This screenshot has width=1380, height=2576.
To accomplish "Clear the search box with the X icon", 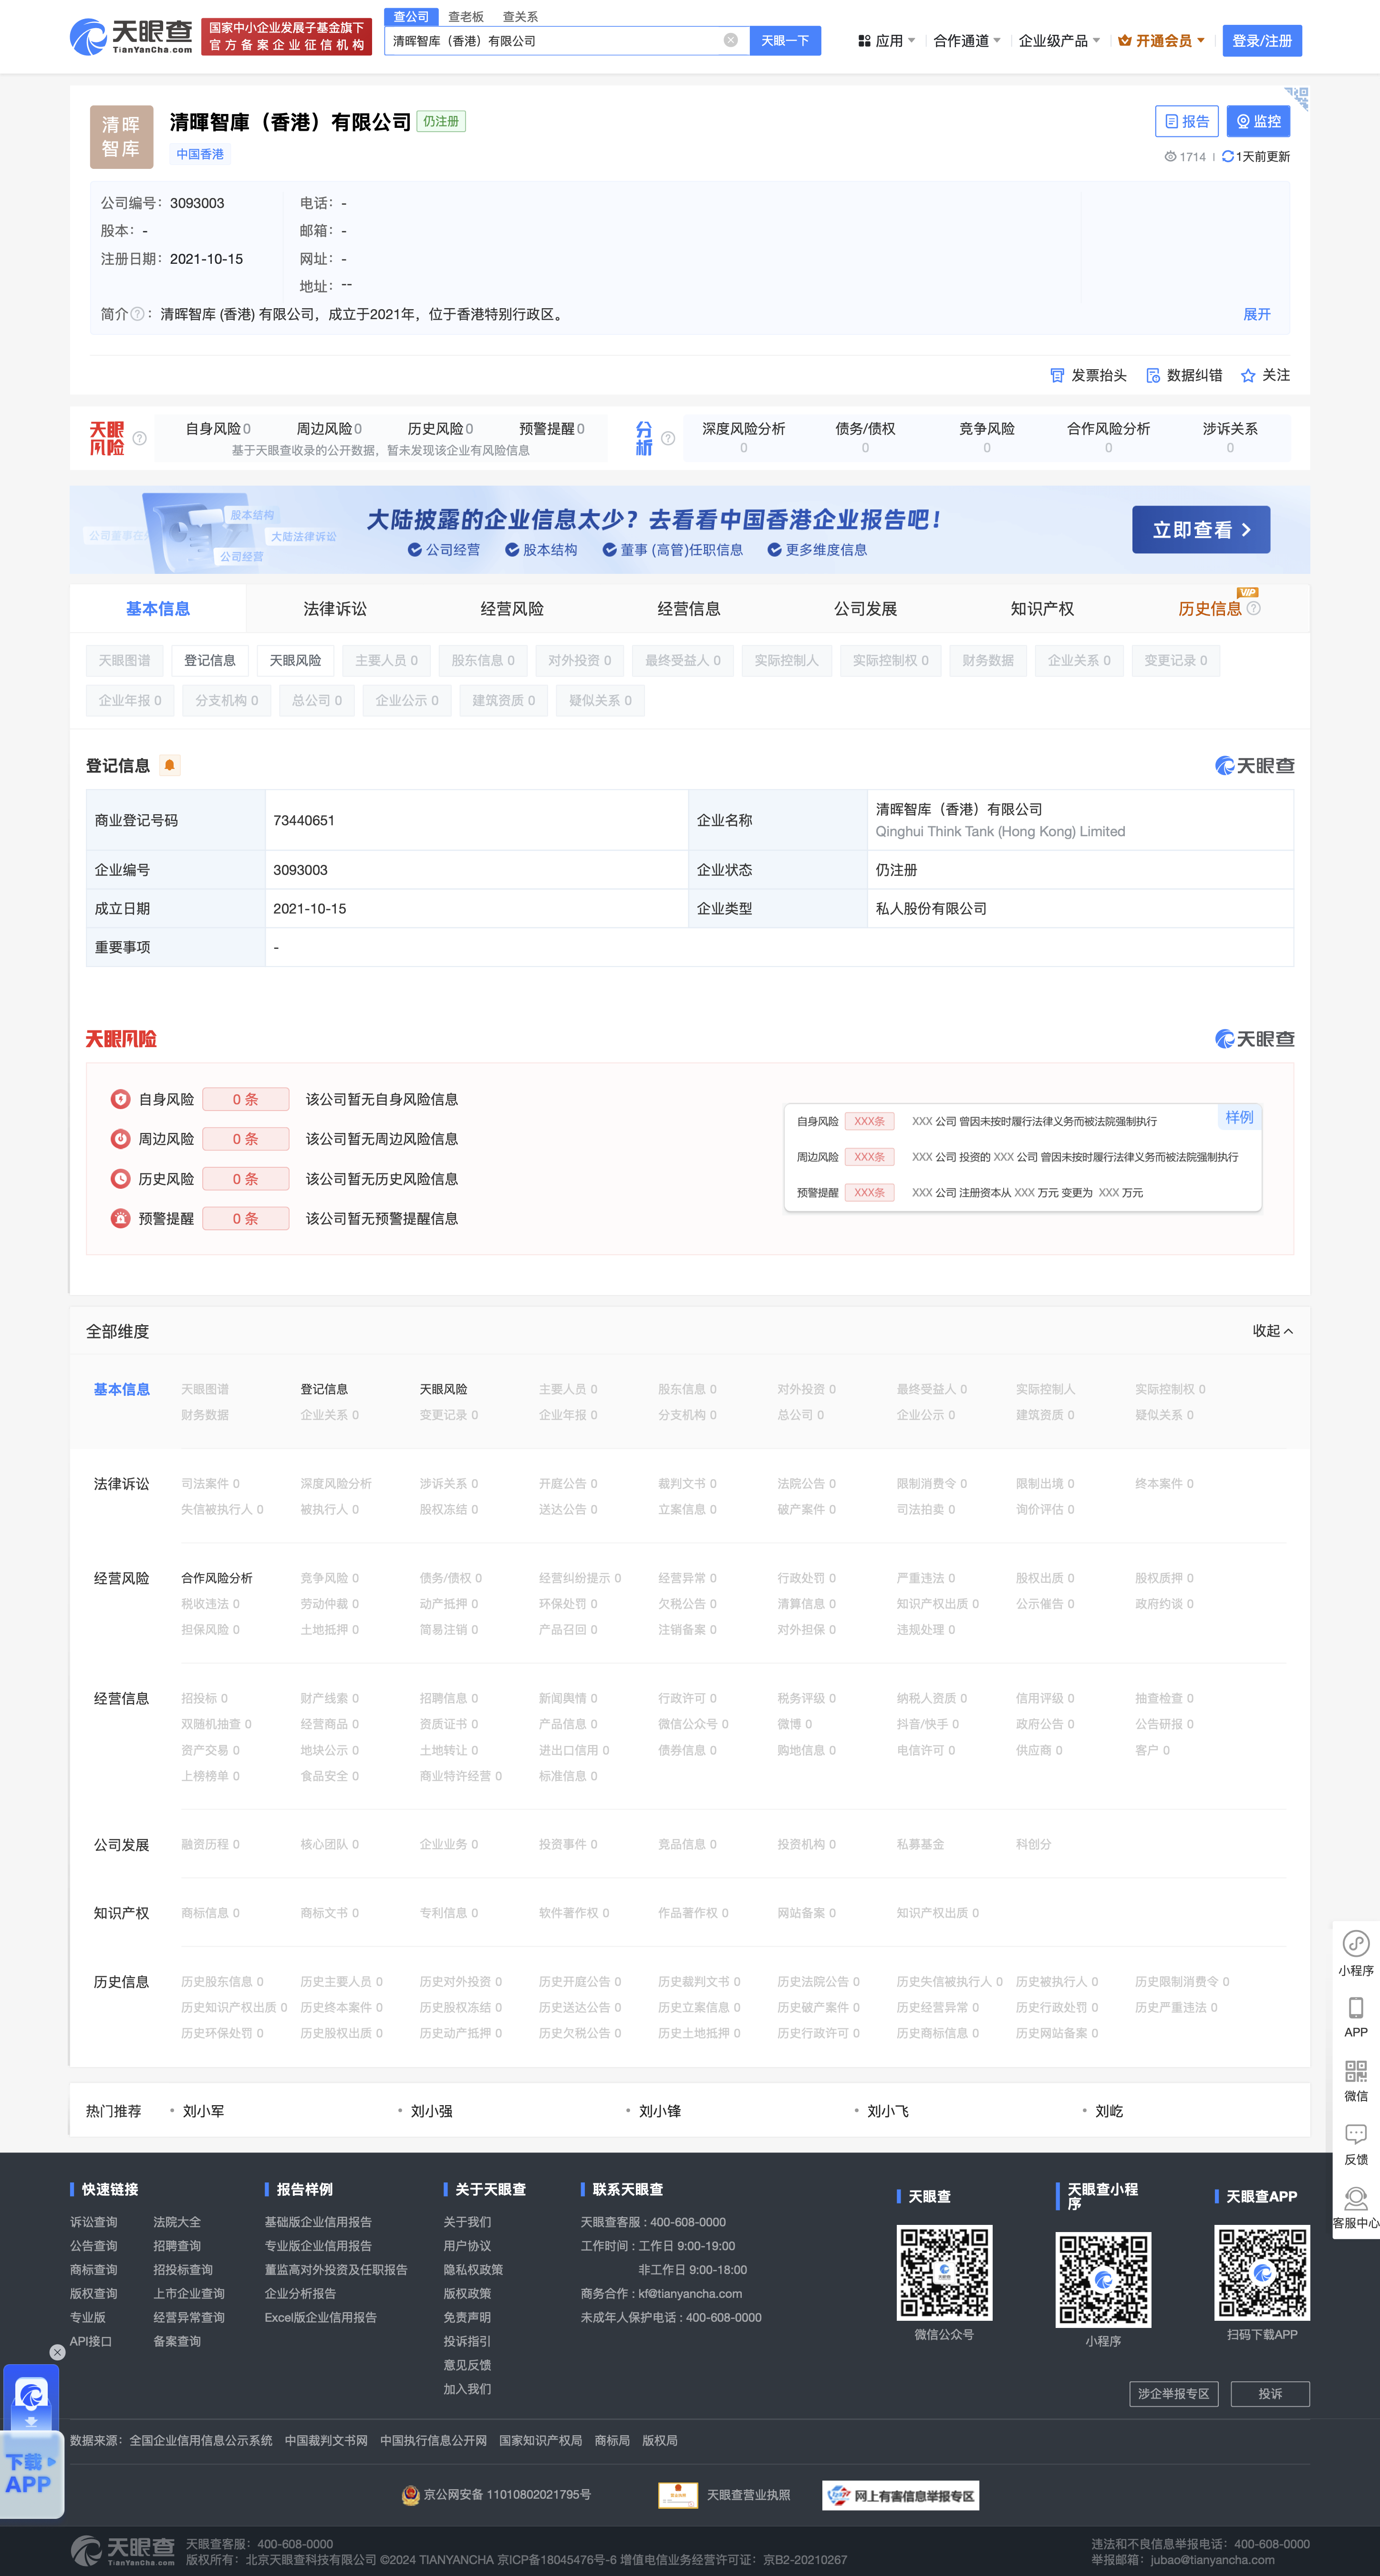I will pyautogui.click(x=731, y=40).
